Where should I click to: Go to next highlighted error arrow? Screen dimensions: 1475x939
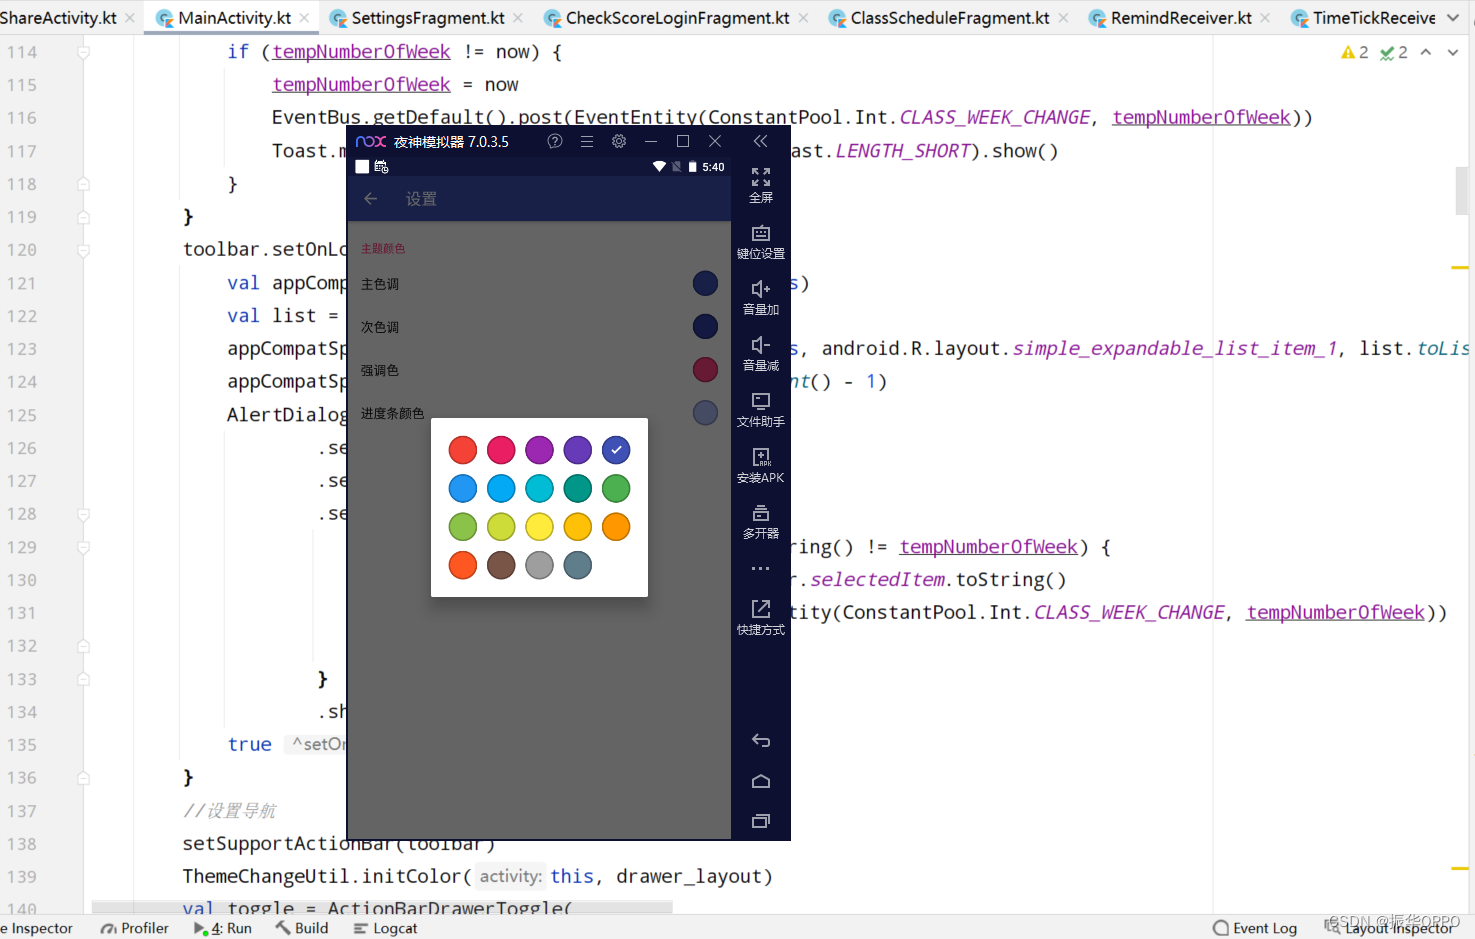point(1453,52)
